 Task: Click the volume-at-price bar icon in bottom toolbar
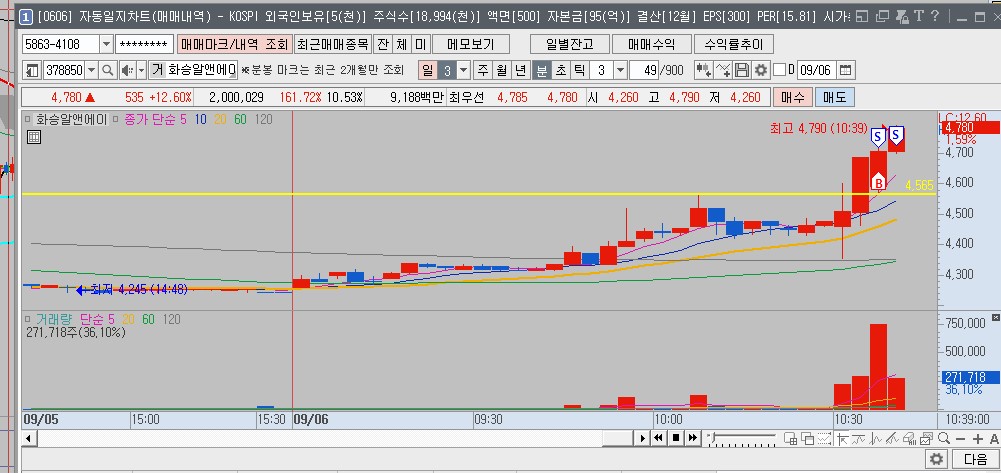pos(910,439)
